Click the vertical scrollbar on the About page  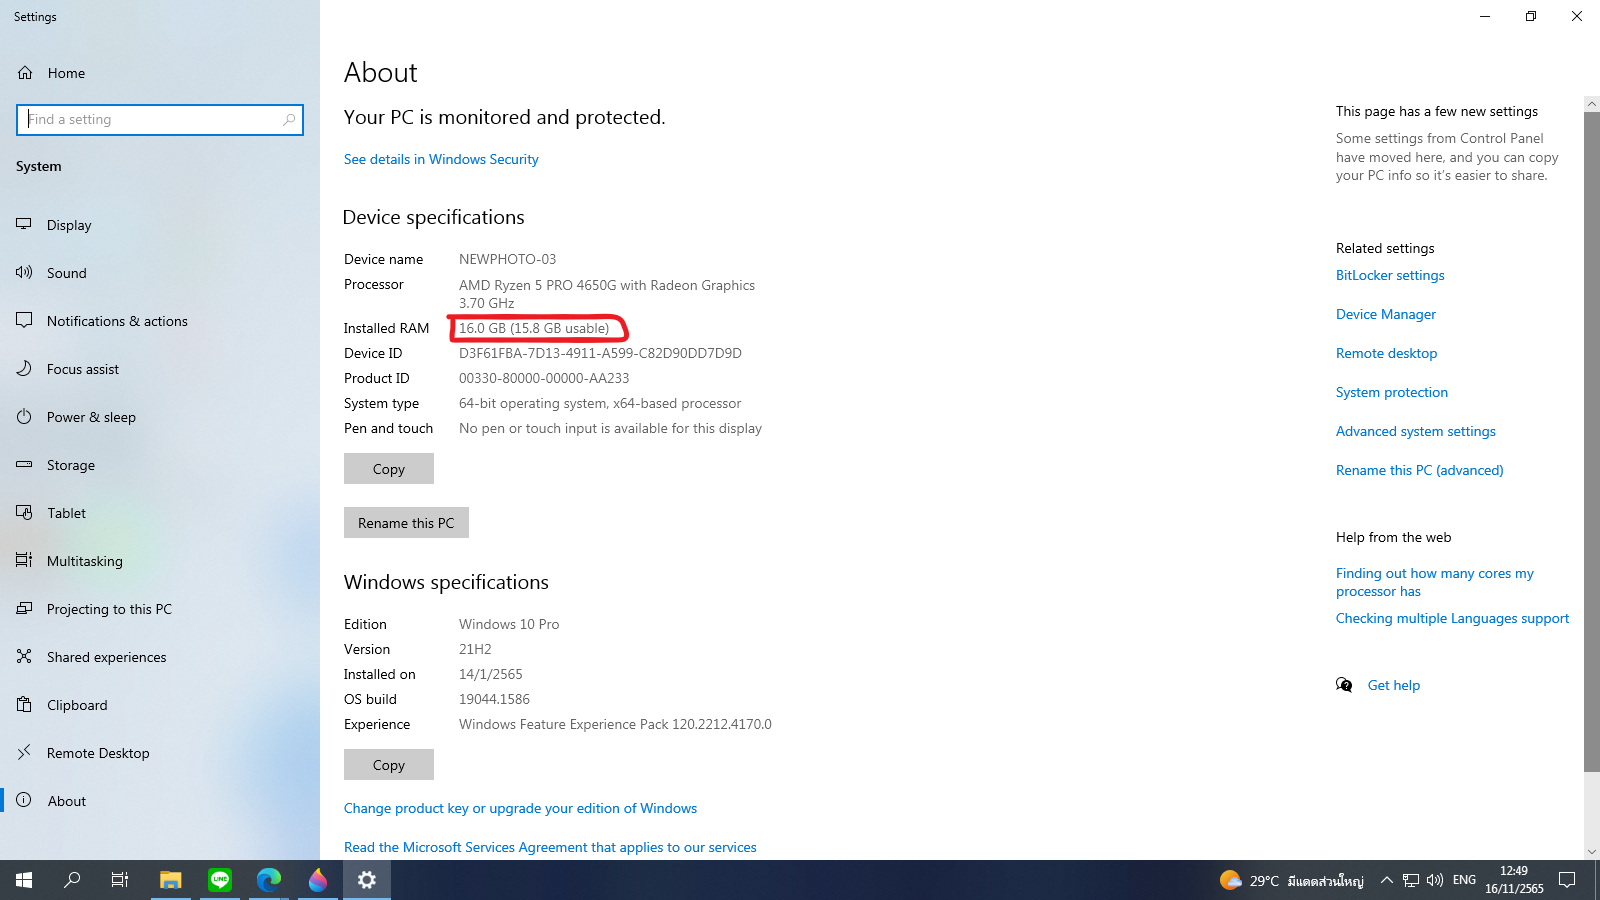point(1591,441)
